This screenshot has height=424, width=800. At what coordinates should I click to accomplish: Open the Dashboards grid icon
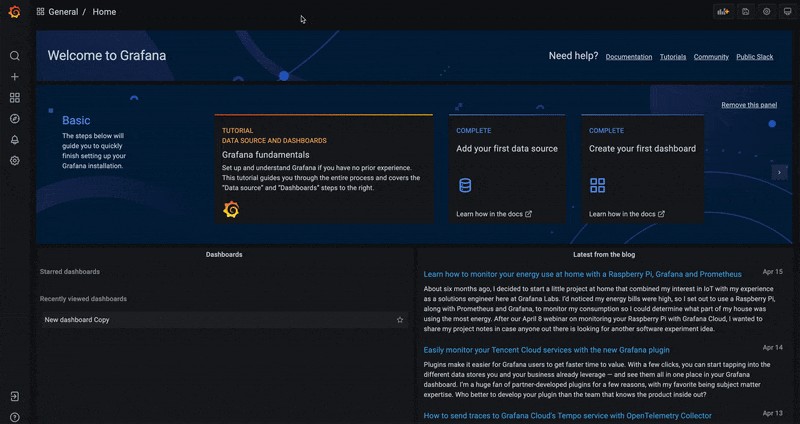pyautogui.click(x=14, y=98)
